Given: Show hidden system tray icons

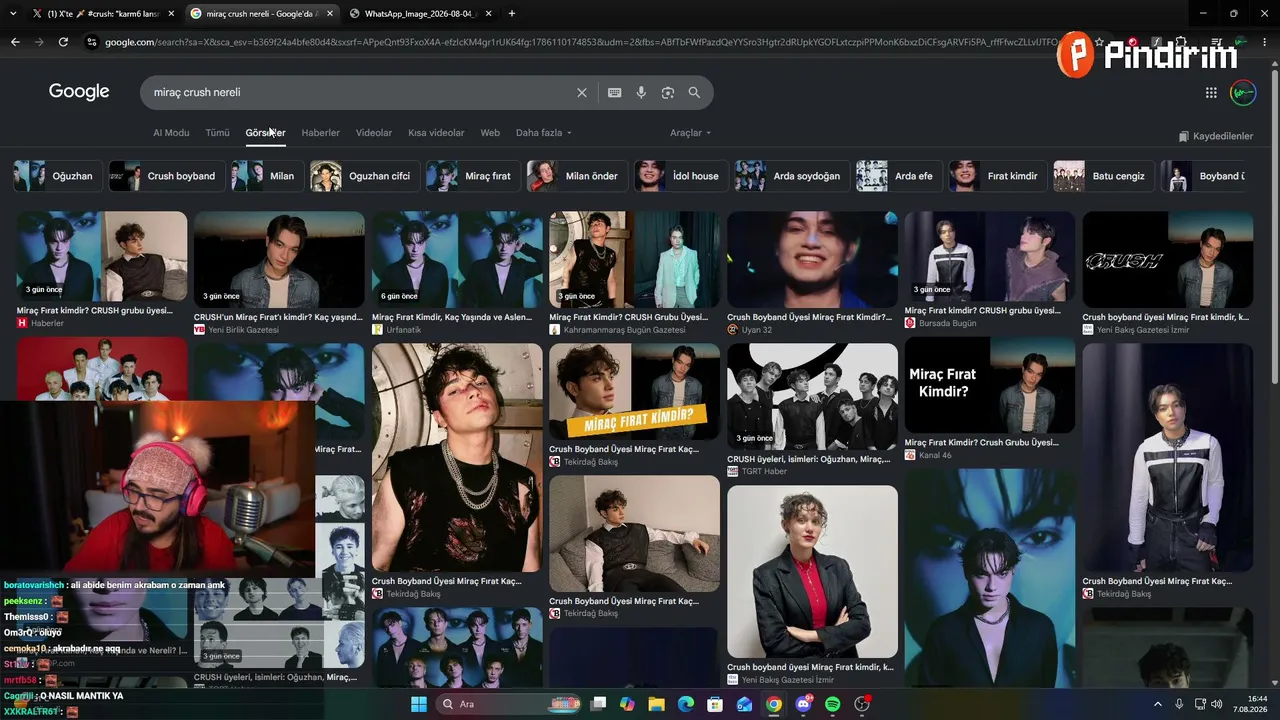Looking at the screenshot, I should [x=1158, y=704].
